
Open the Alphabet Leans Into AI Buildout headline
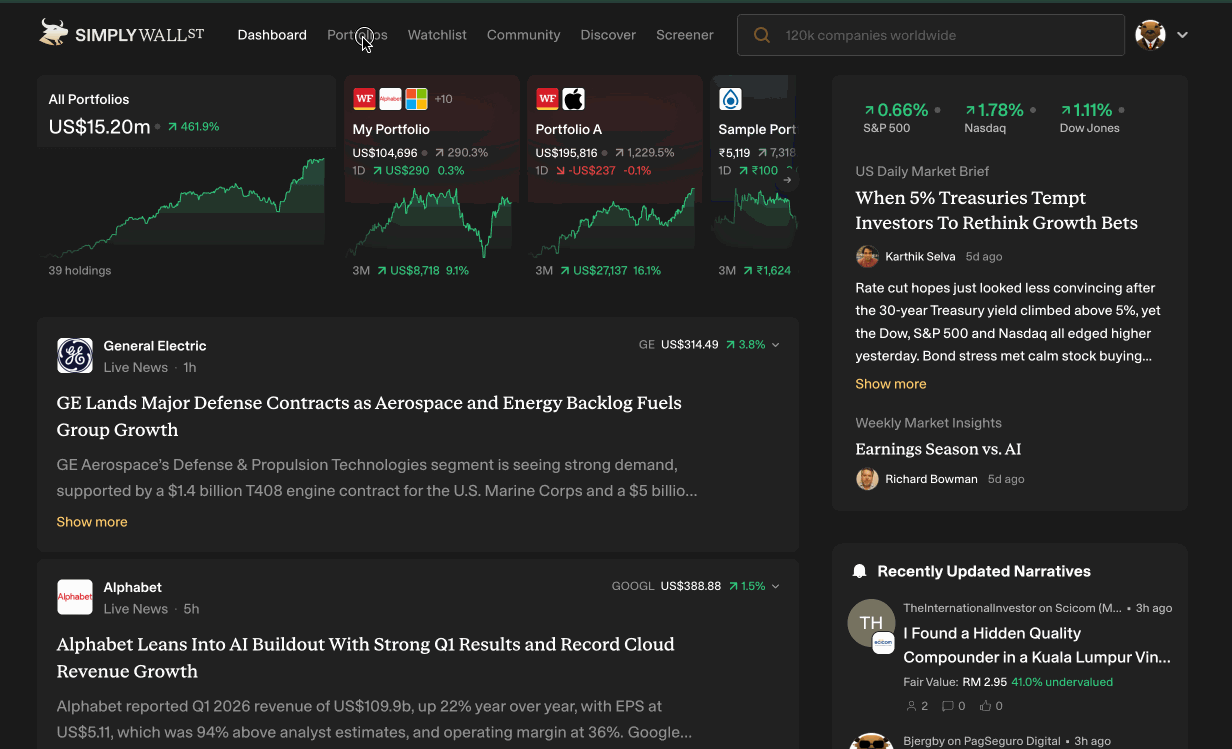[x=366, y=658]
